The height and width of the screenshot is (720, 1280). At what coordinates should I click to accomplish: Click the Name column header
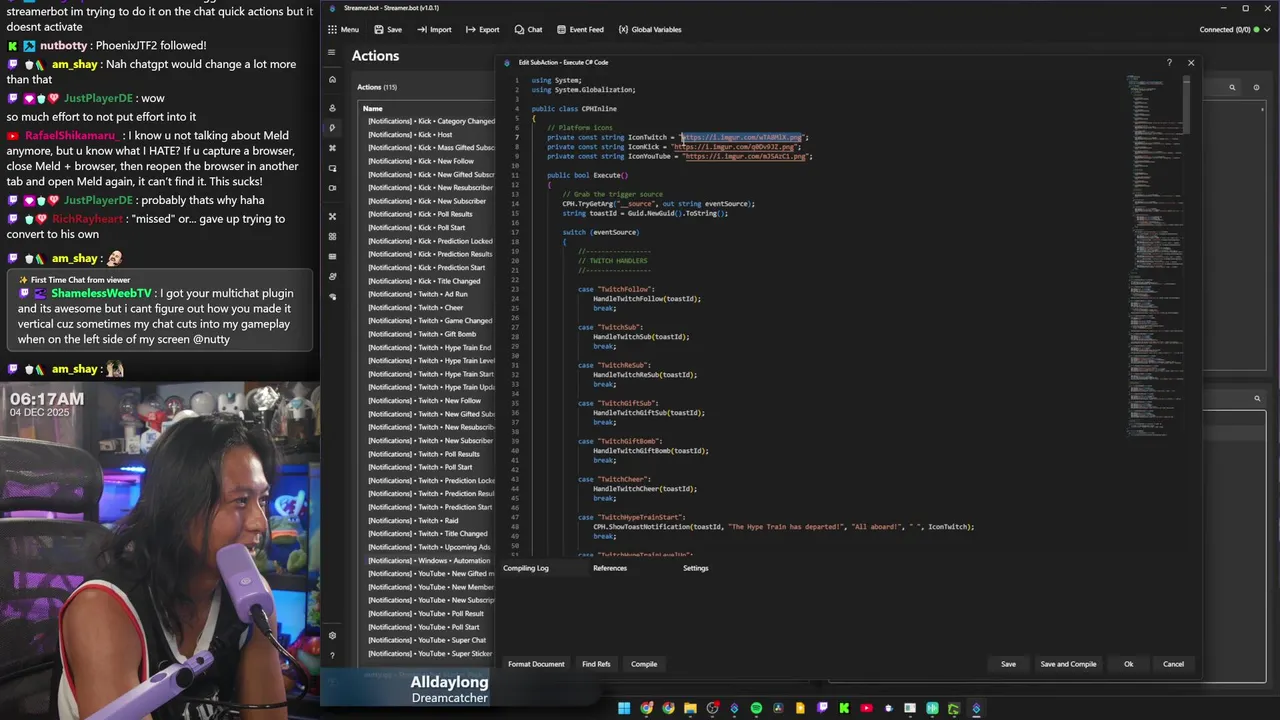pos(373,108)
